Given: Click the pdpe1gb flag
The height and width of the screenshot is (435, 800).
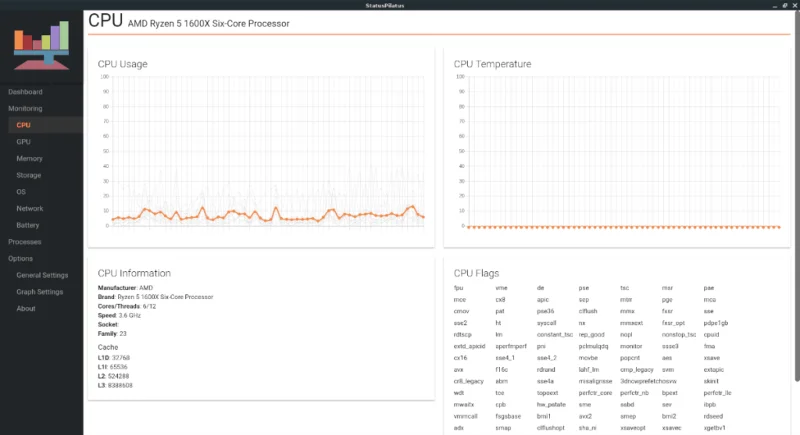Looking at the screenshot, I should (716, 323).
